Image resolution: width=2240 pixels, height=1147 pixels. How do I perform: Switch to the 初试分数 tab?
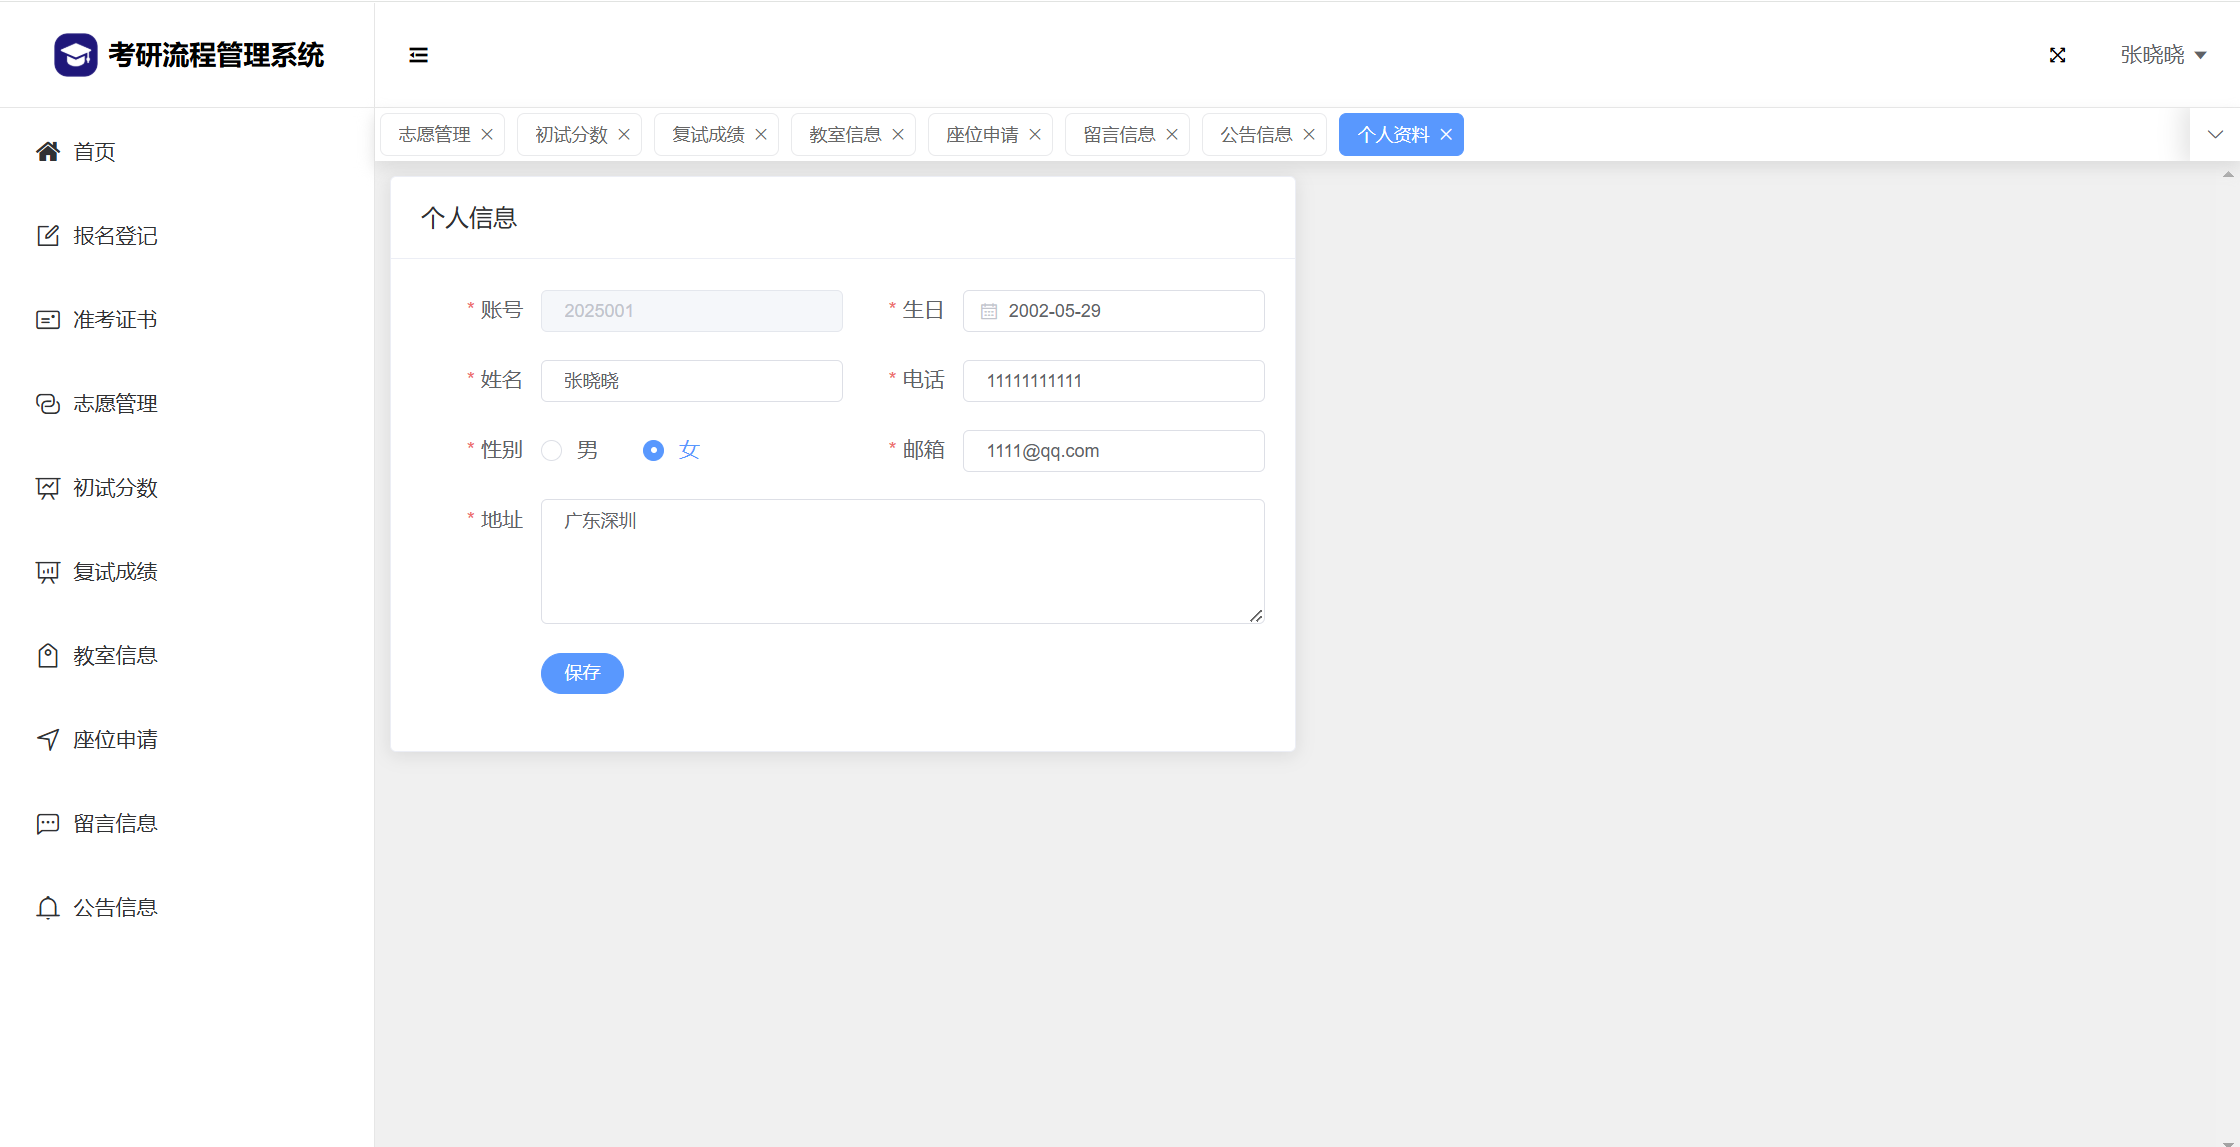click(x=570, y=134)
